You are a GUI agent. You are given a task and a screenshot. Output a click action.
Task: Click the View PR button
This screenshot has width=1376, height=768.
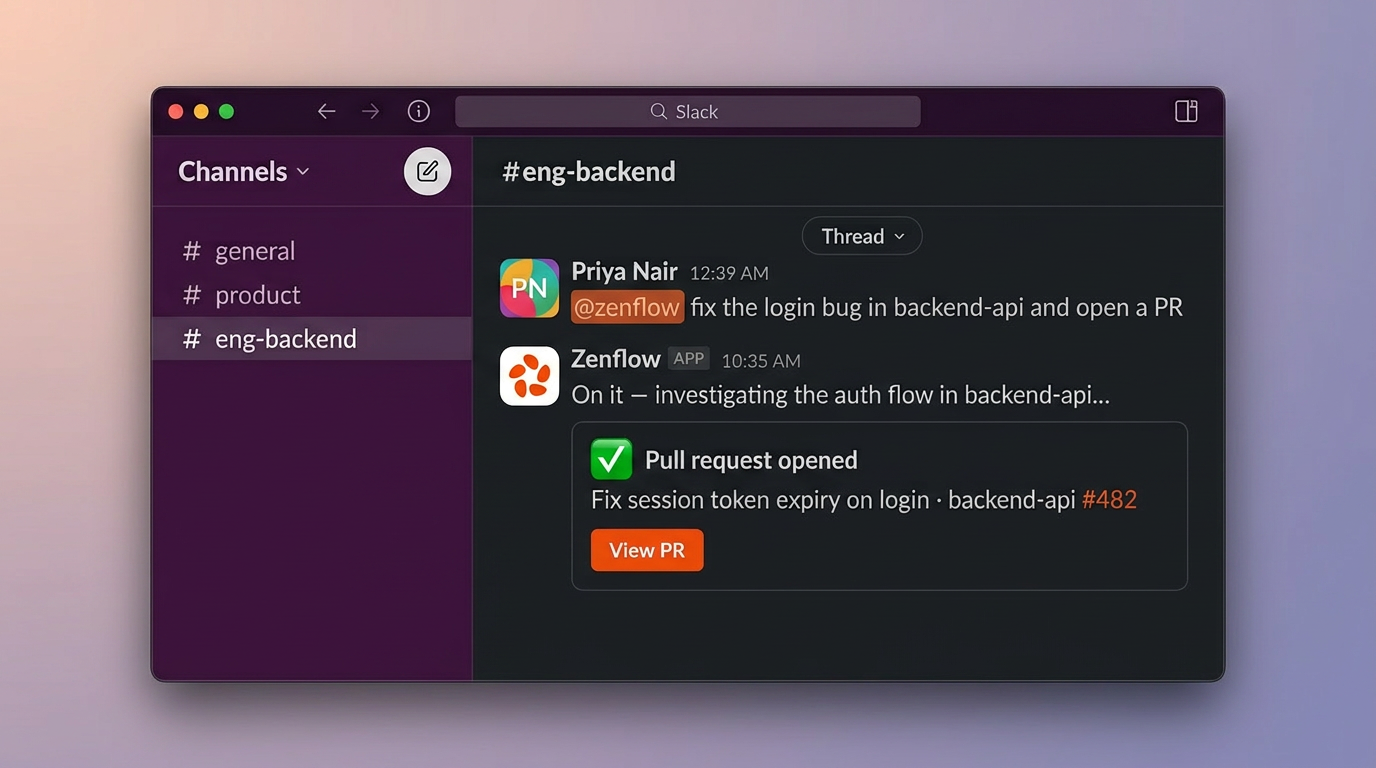647,550
